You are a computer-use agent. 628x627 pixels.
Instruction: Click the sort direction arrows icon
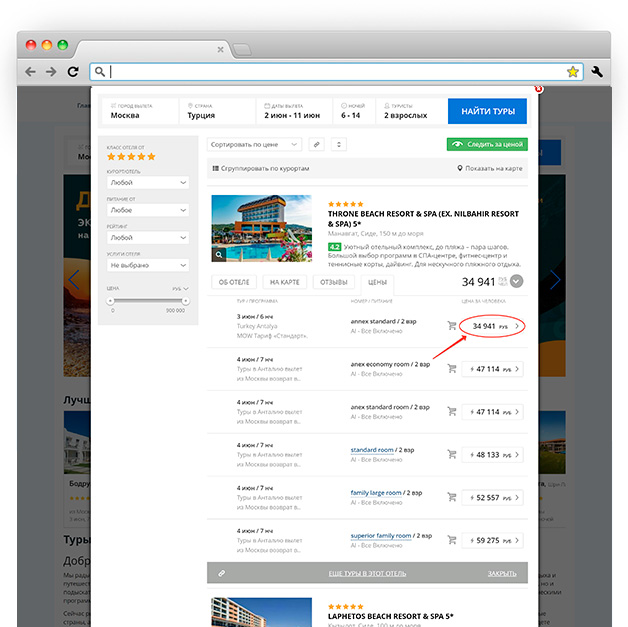coord(339,145)
